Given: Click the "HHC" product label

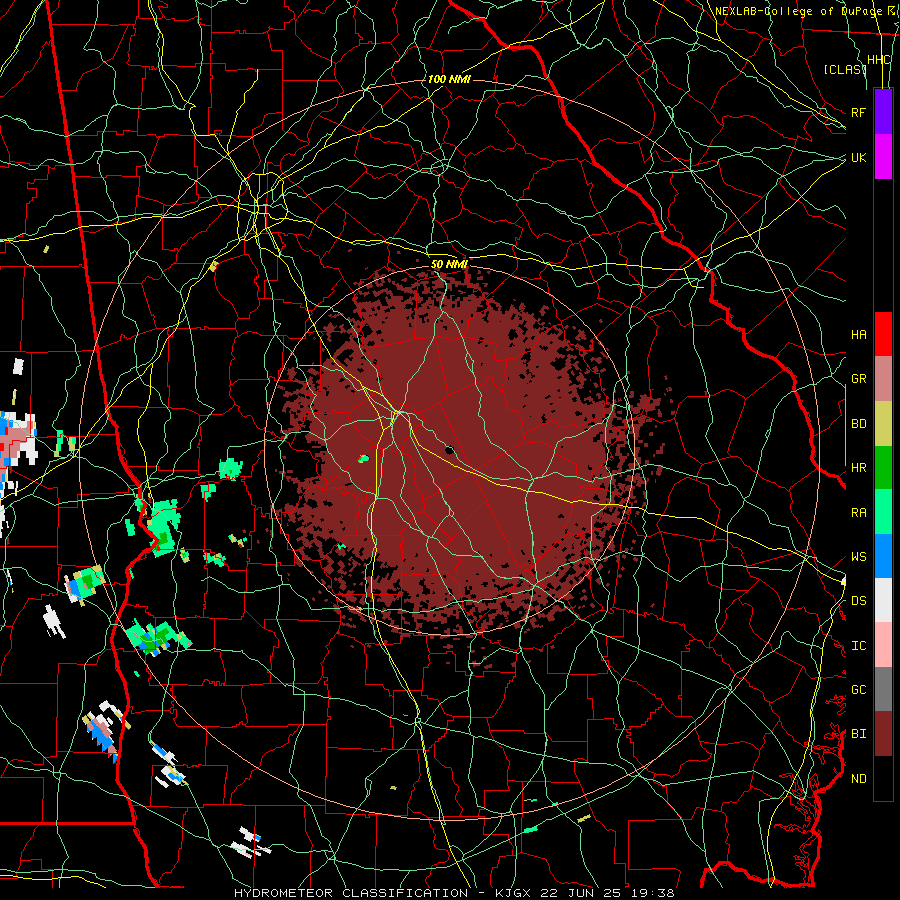Looking at the screenshot, I should (879, 60).
